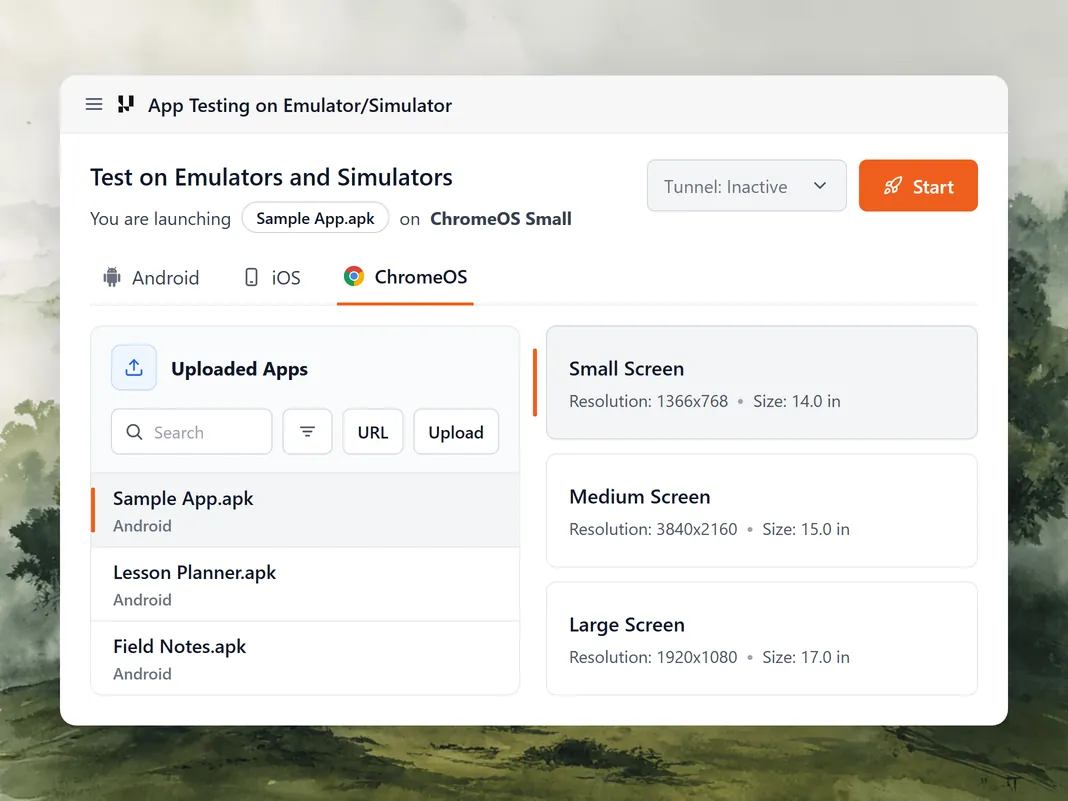The width and height of the screenshot is (1068, 801).
Task: Choose the Small Screen card
Action: pos(761,383)
